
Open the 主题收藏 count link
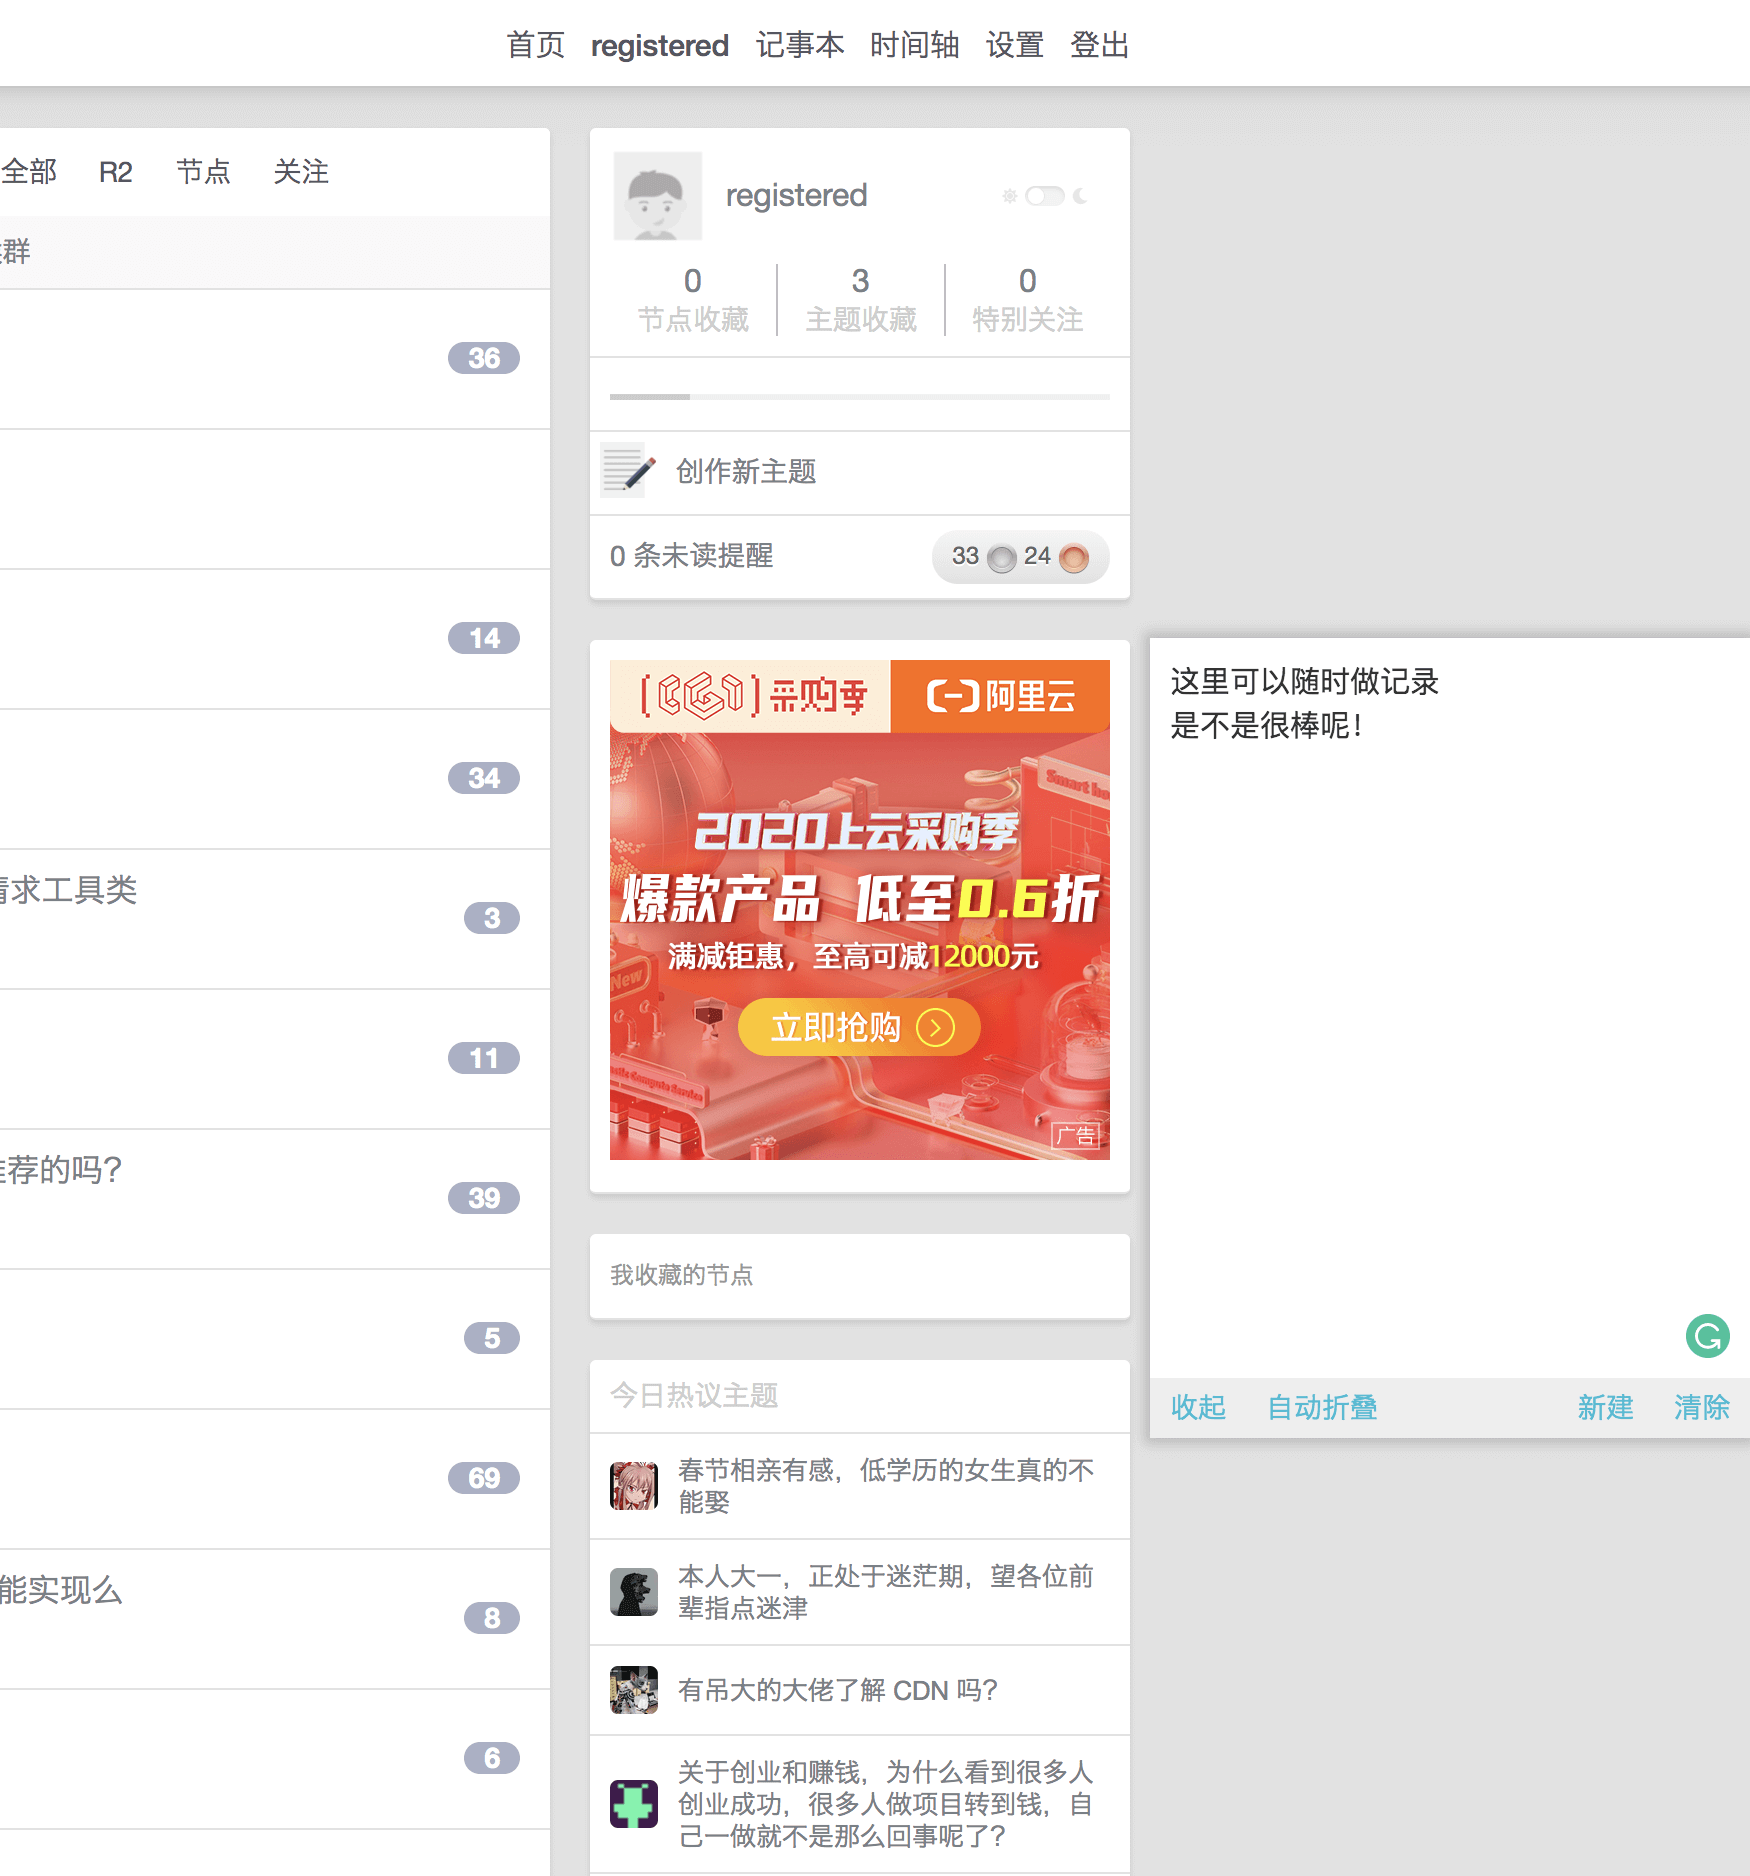click(861, 299)
